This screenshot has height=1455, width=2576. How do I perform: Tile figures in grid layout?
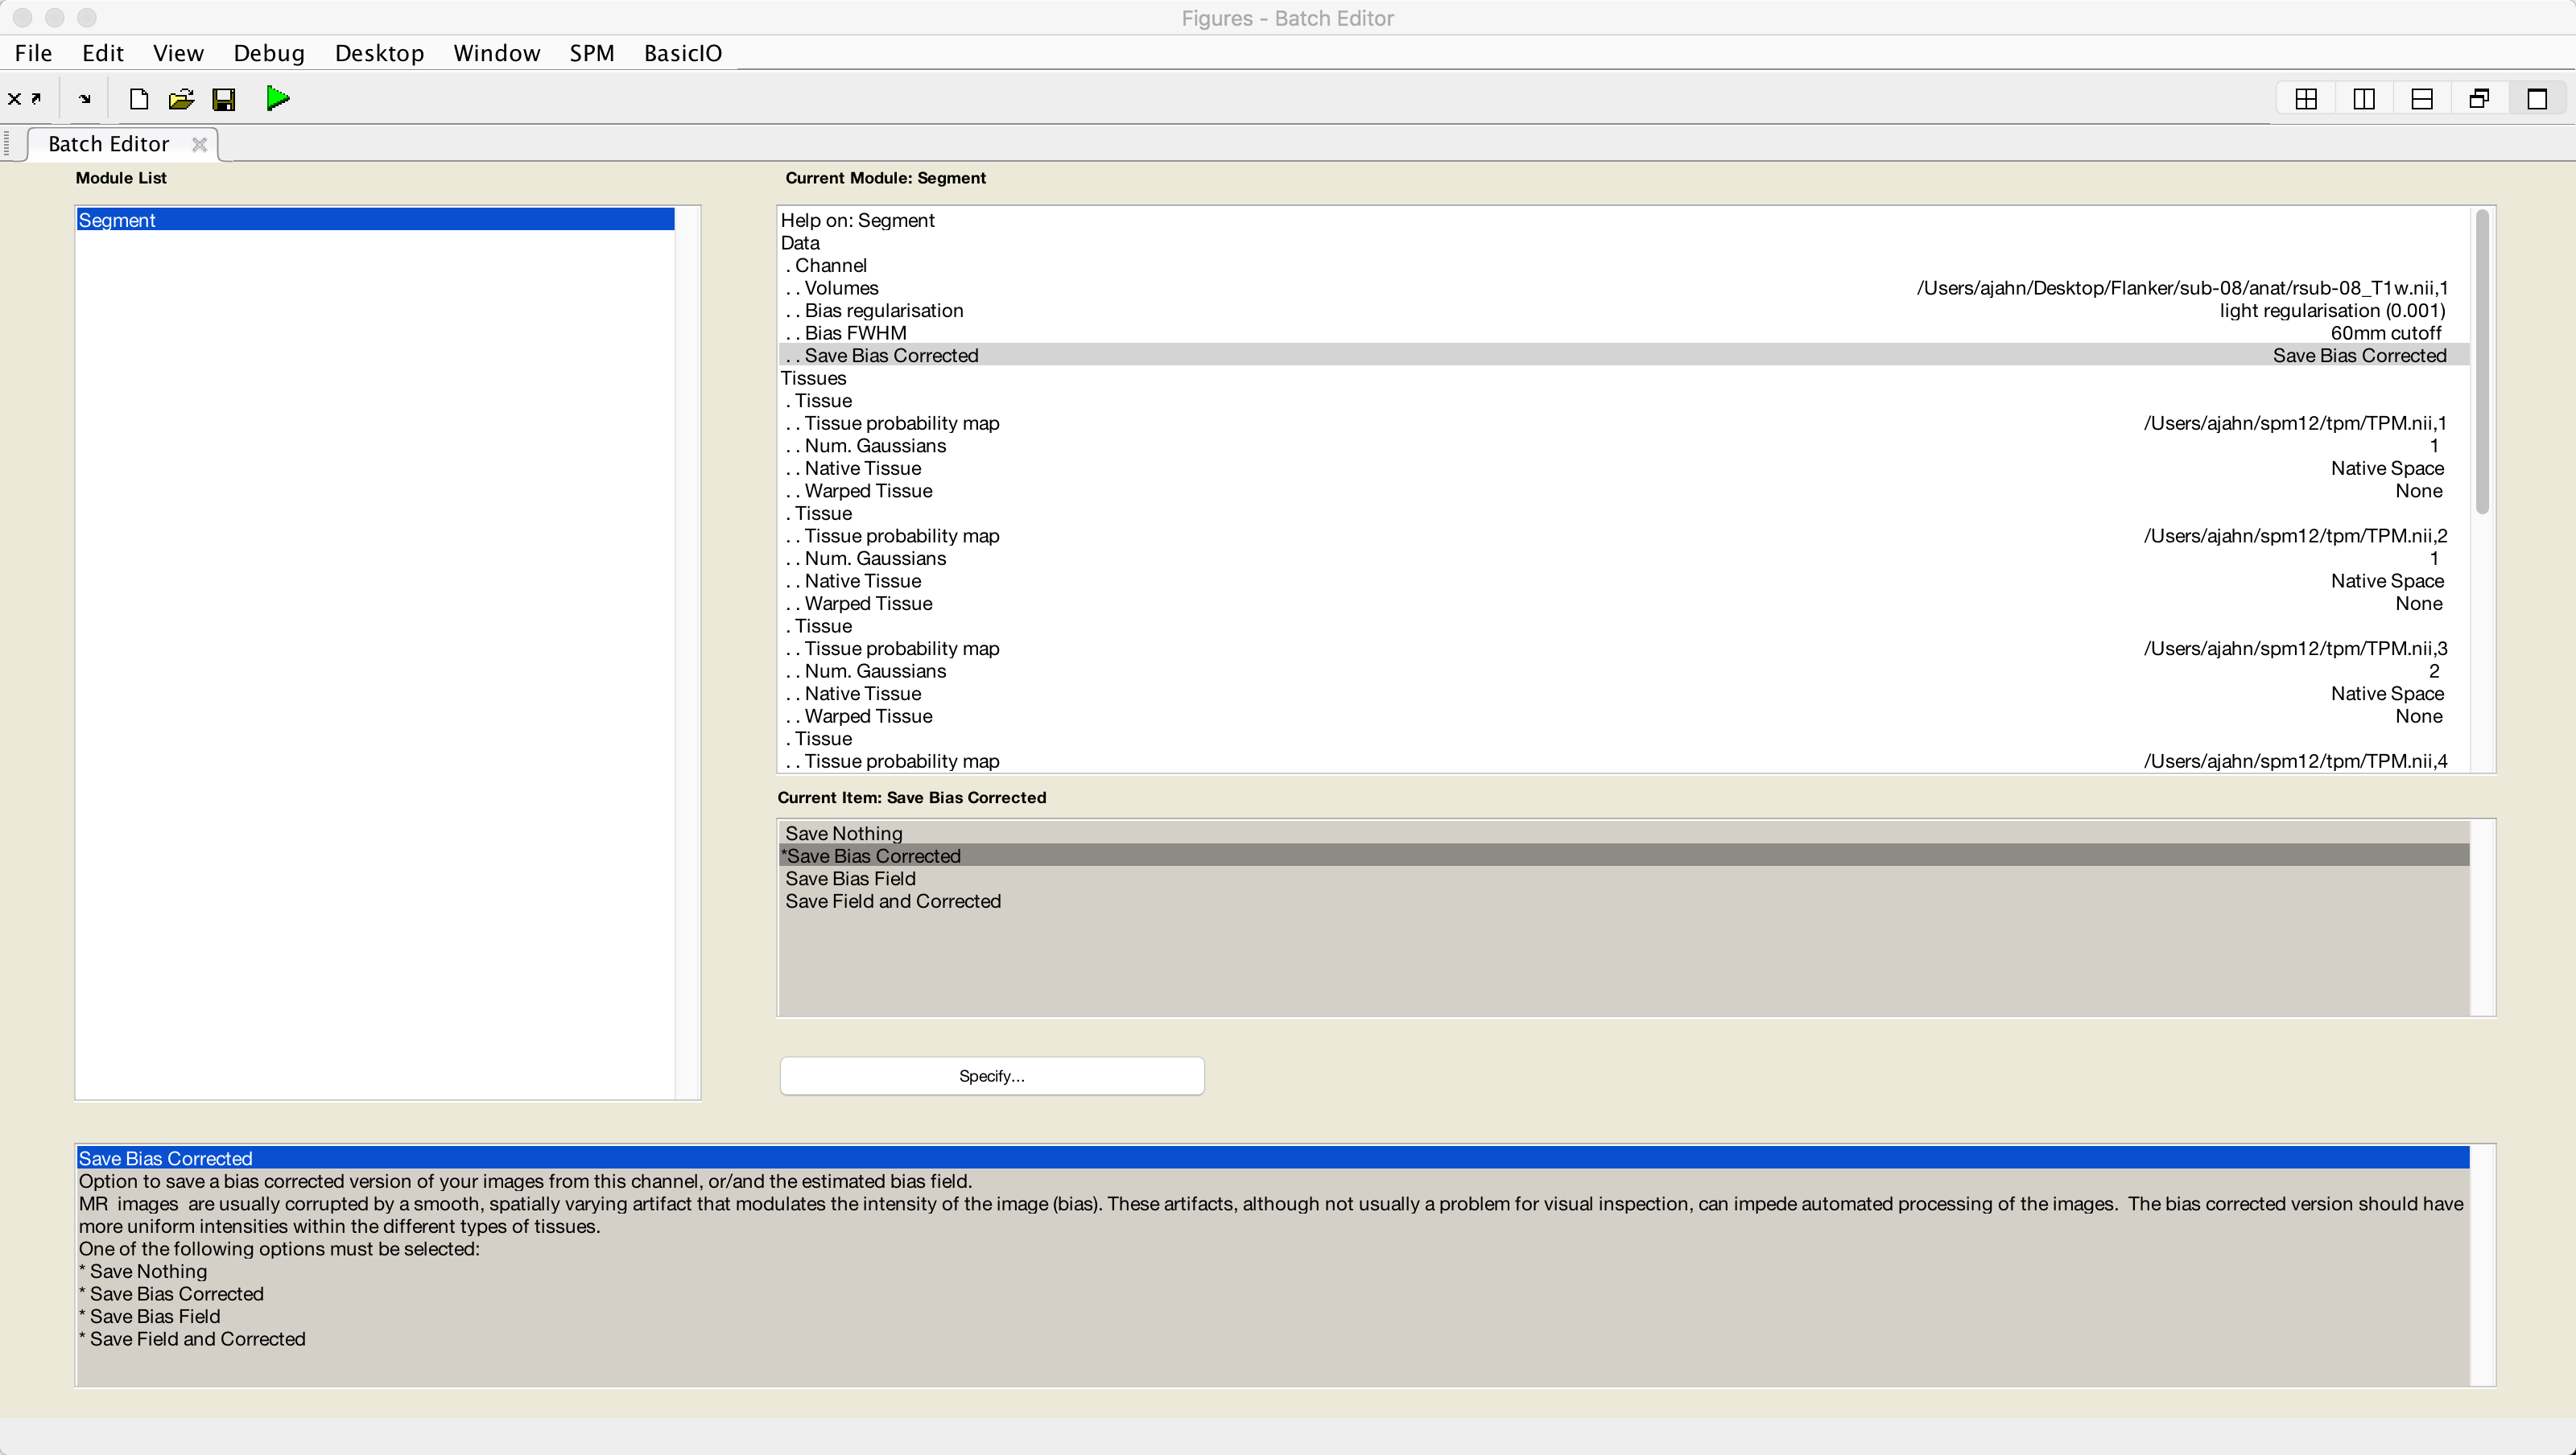coord(2306,99)
